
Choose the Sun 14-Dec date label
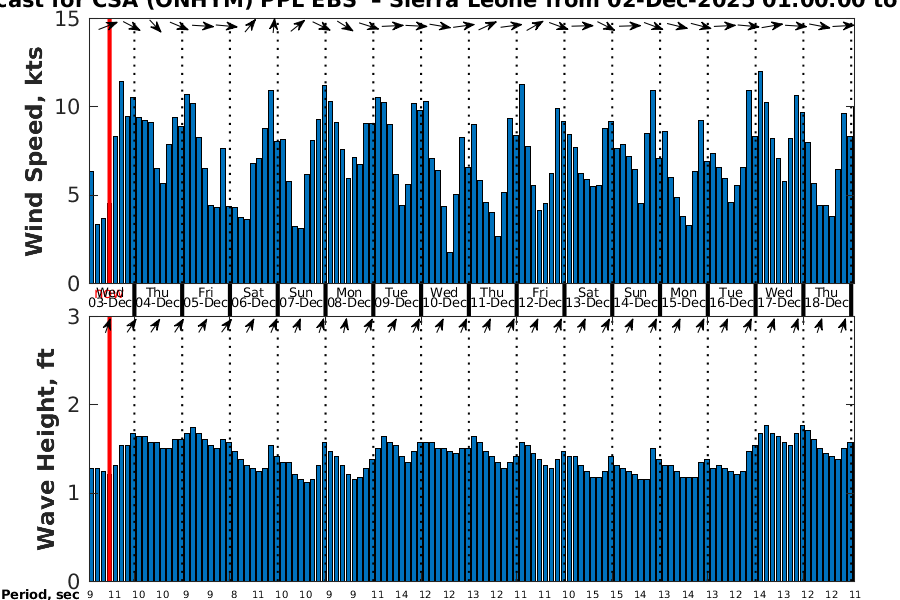click(x=636, y=297)
